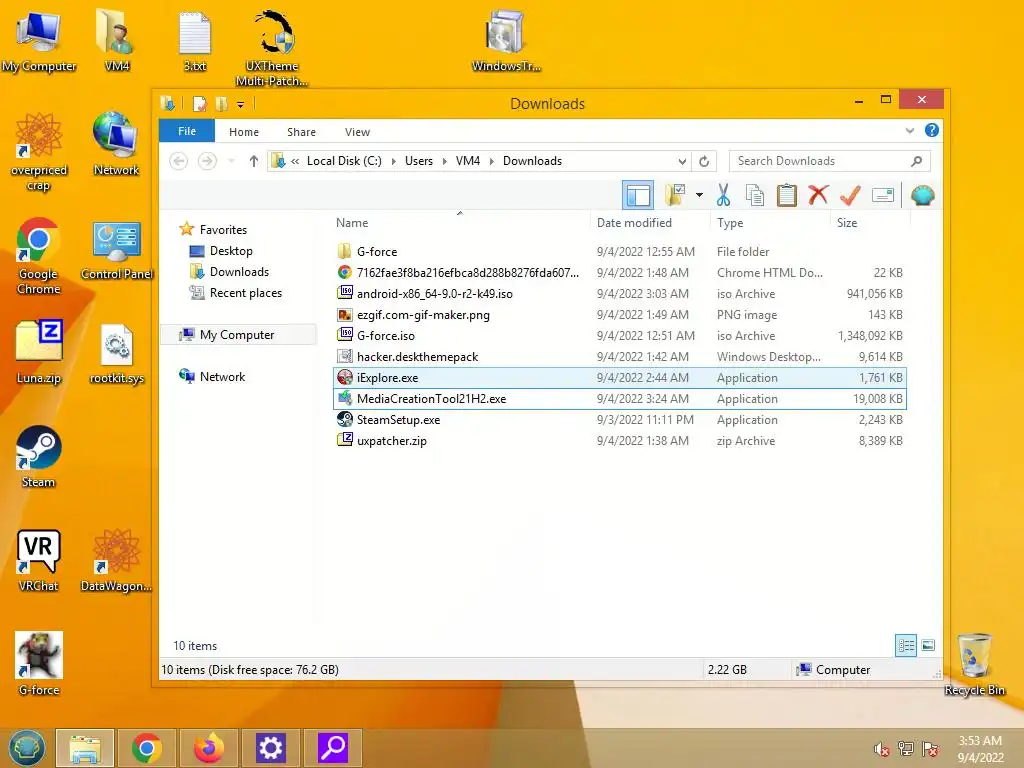Sort by the Name column header
Viewport: 1024px width, 768px height.
coord(352,223)
